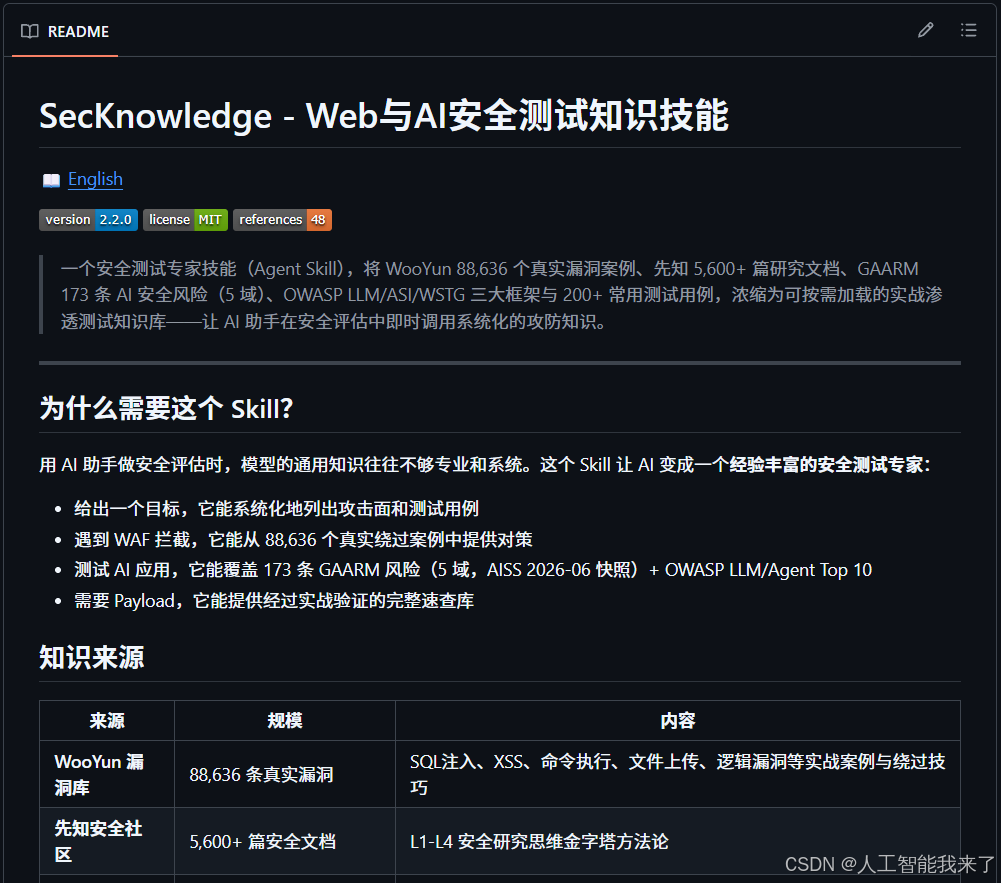Click the license MIT badge
1001x883 pixels.
point(185,220)
